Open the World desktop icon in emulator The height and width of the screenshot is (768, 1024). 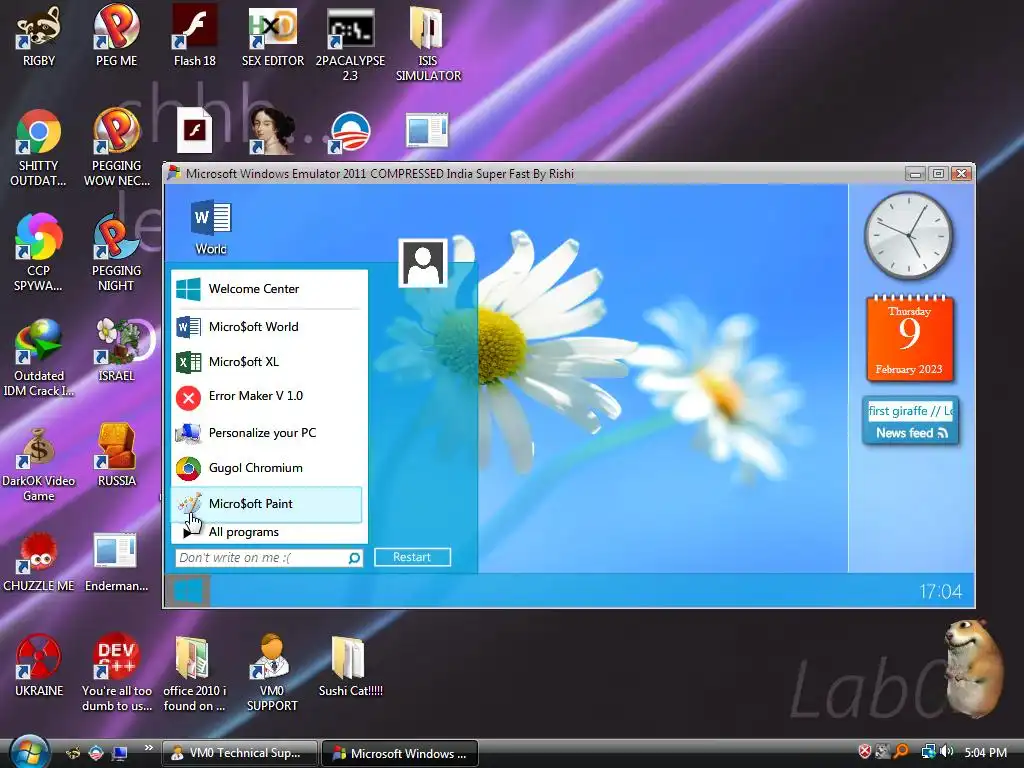coord(210,227)
